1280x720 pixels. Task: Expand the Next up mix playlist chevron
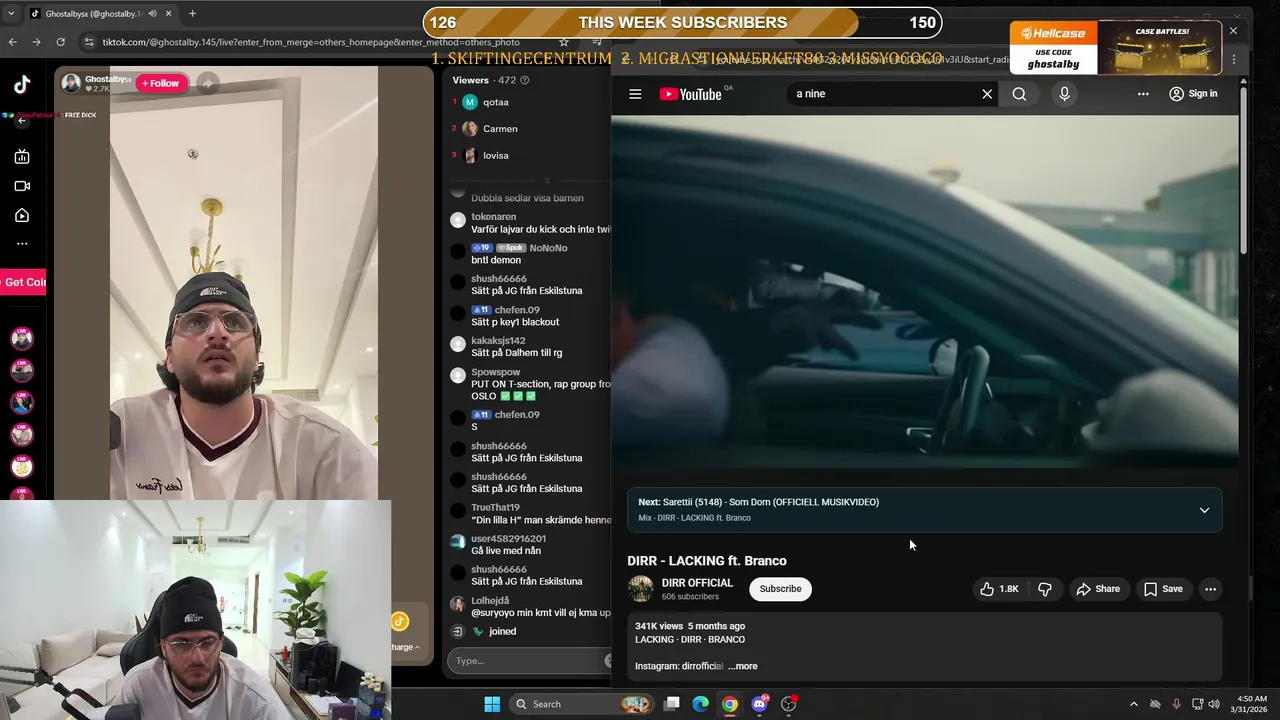coord(1204,510)
